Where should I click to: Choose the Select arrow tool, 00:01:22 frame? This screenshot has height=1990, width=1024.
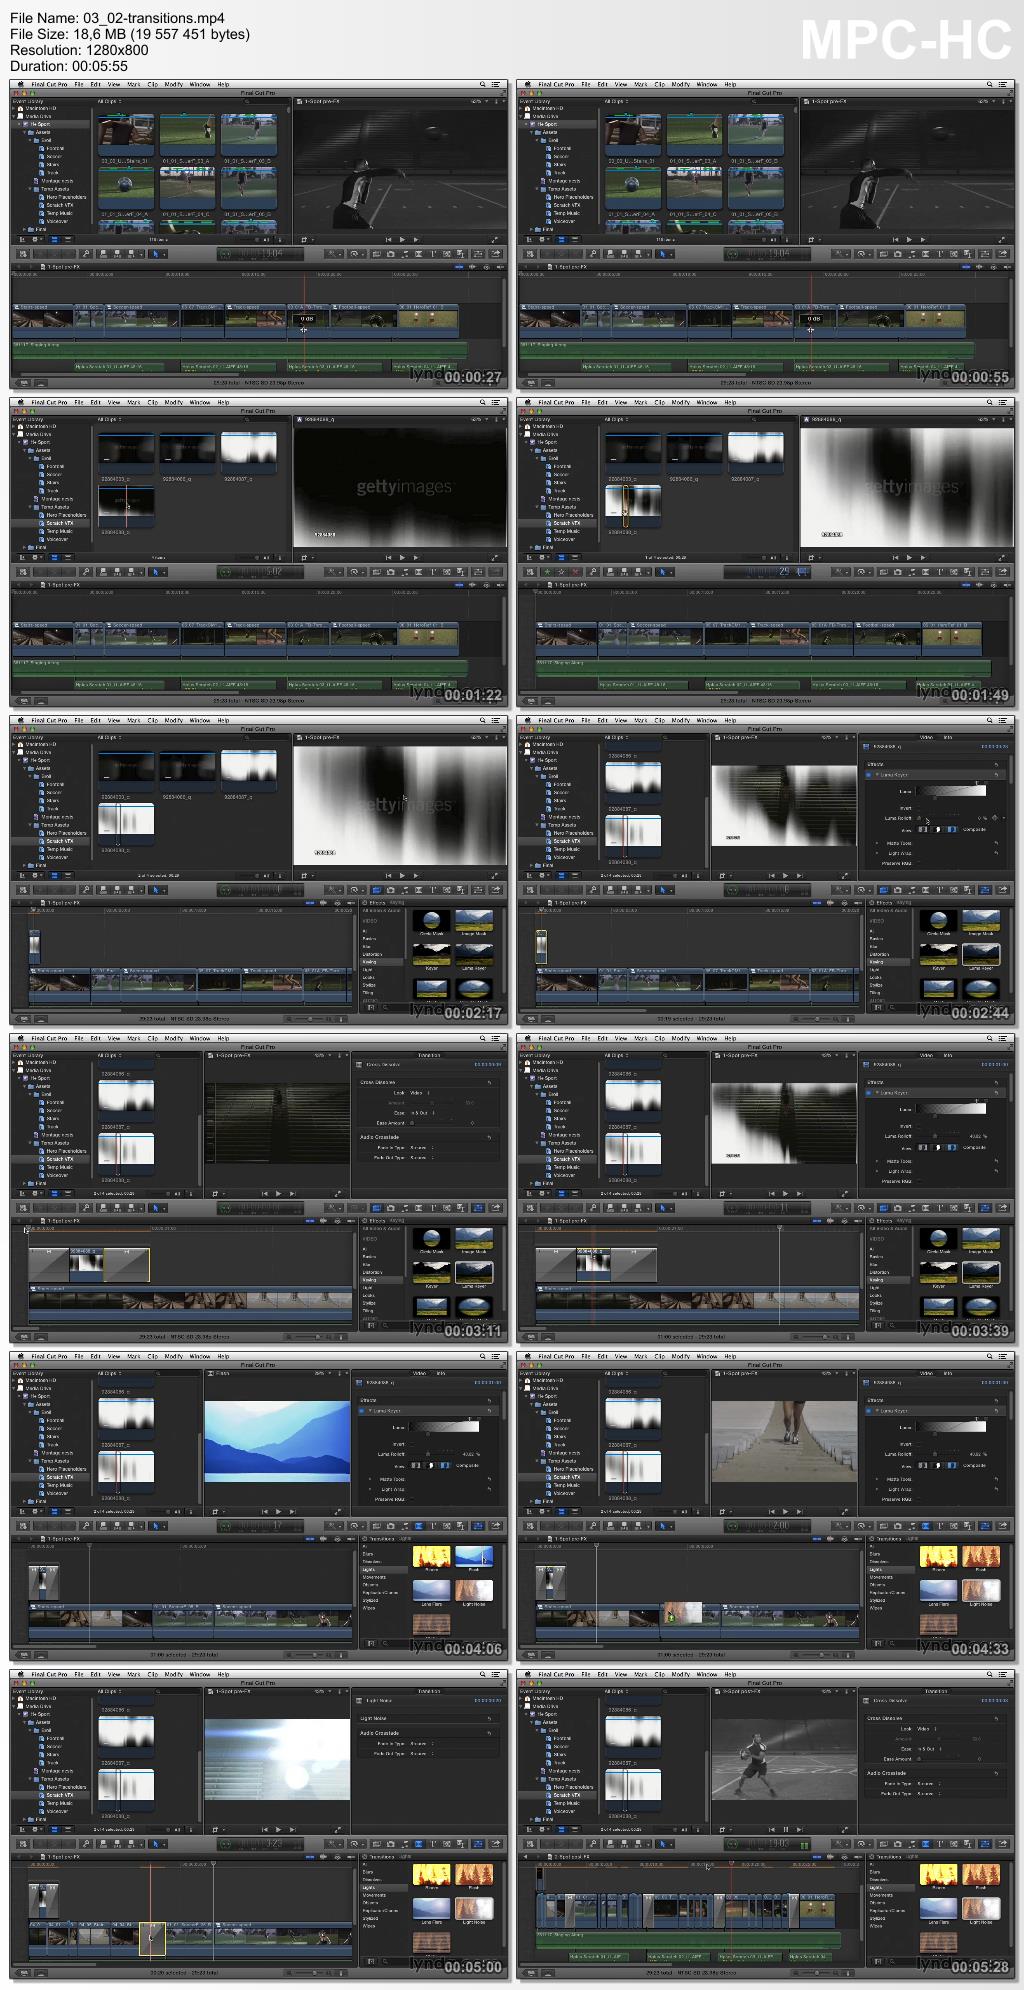click(154, 572)
